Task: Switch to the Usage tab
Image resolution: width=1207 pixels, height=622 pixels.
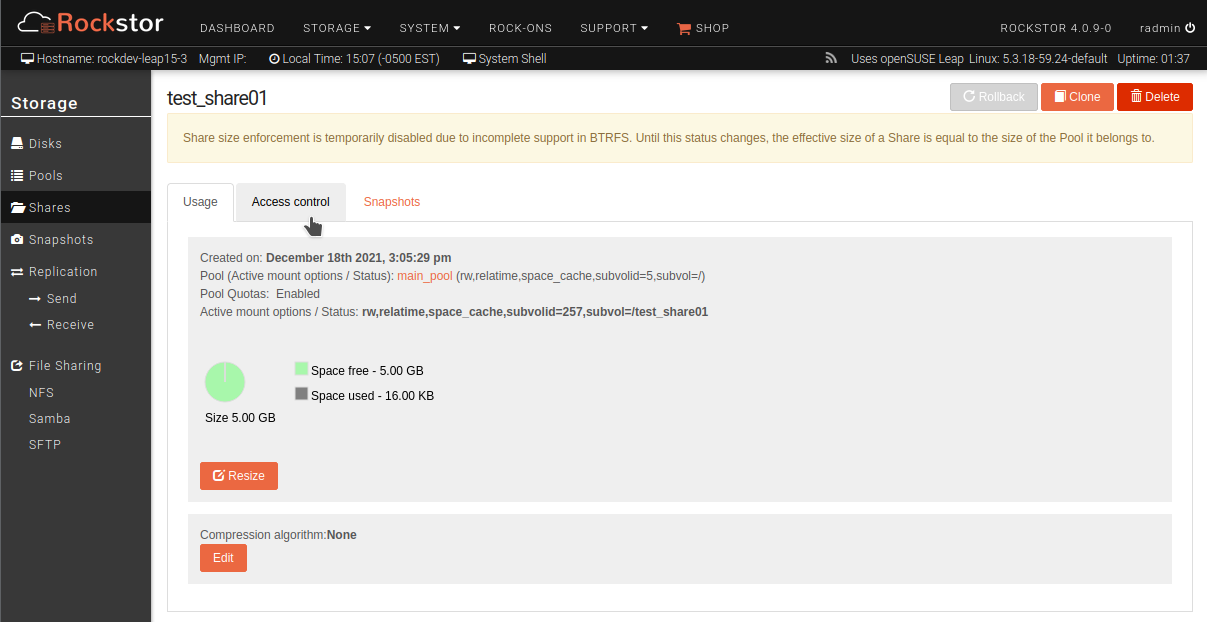Action: click(200, 202)
